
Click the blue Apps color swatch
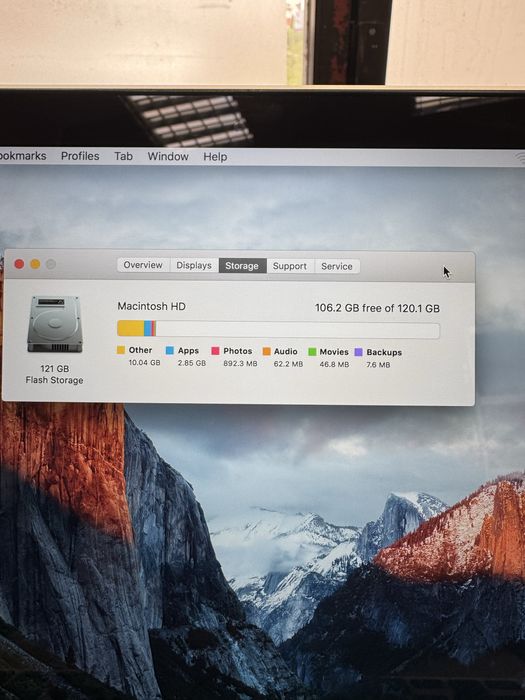pyautogui.click(x=170, y=350)
